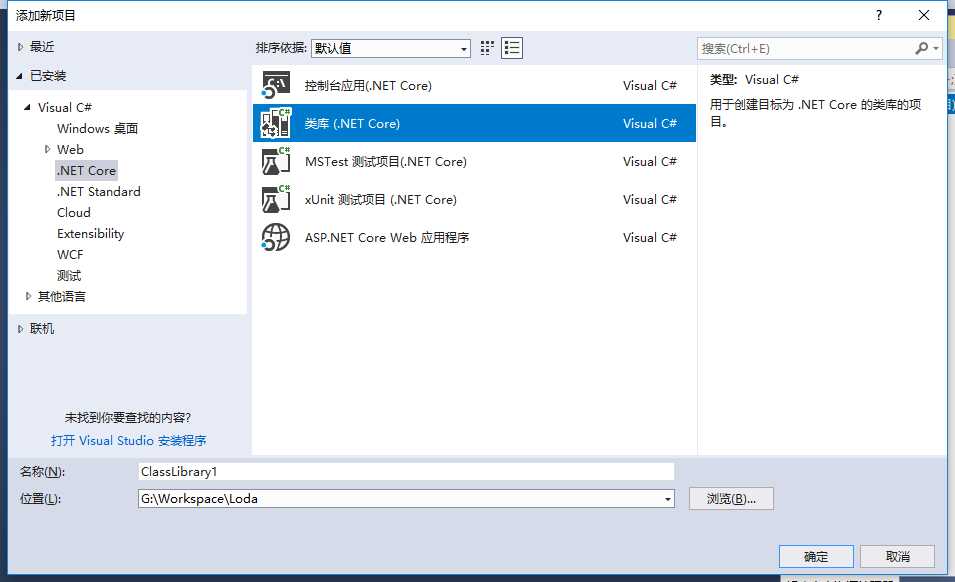The height and width of the screenshot is (582, 955).
Task: Select the .NET Core category
Action: point(86,170)
